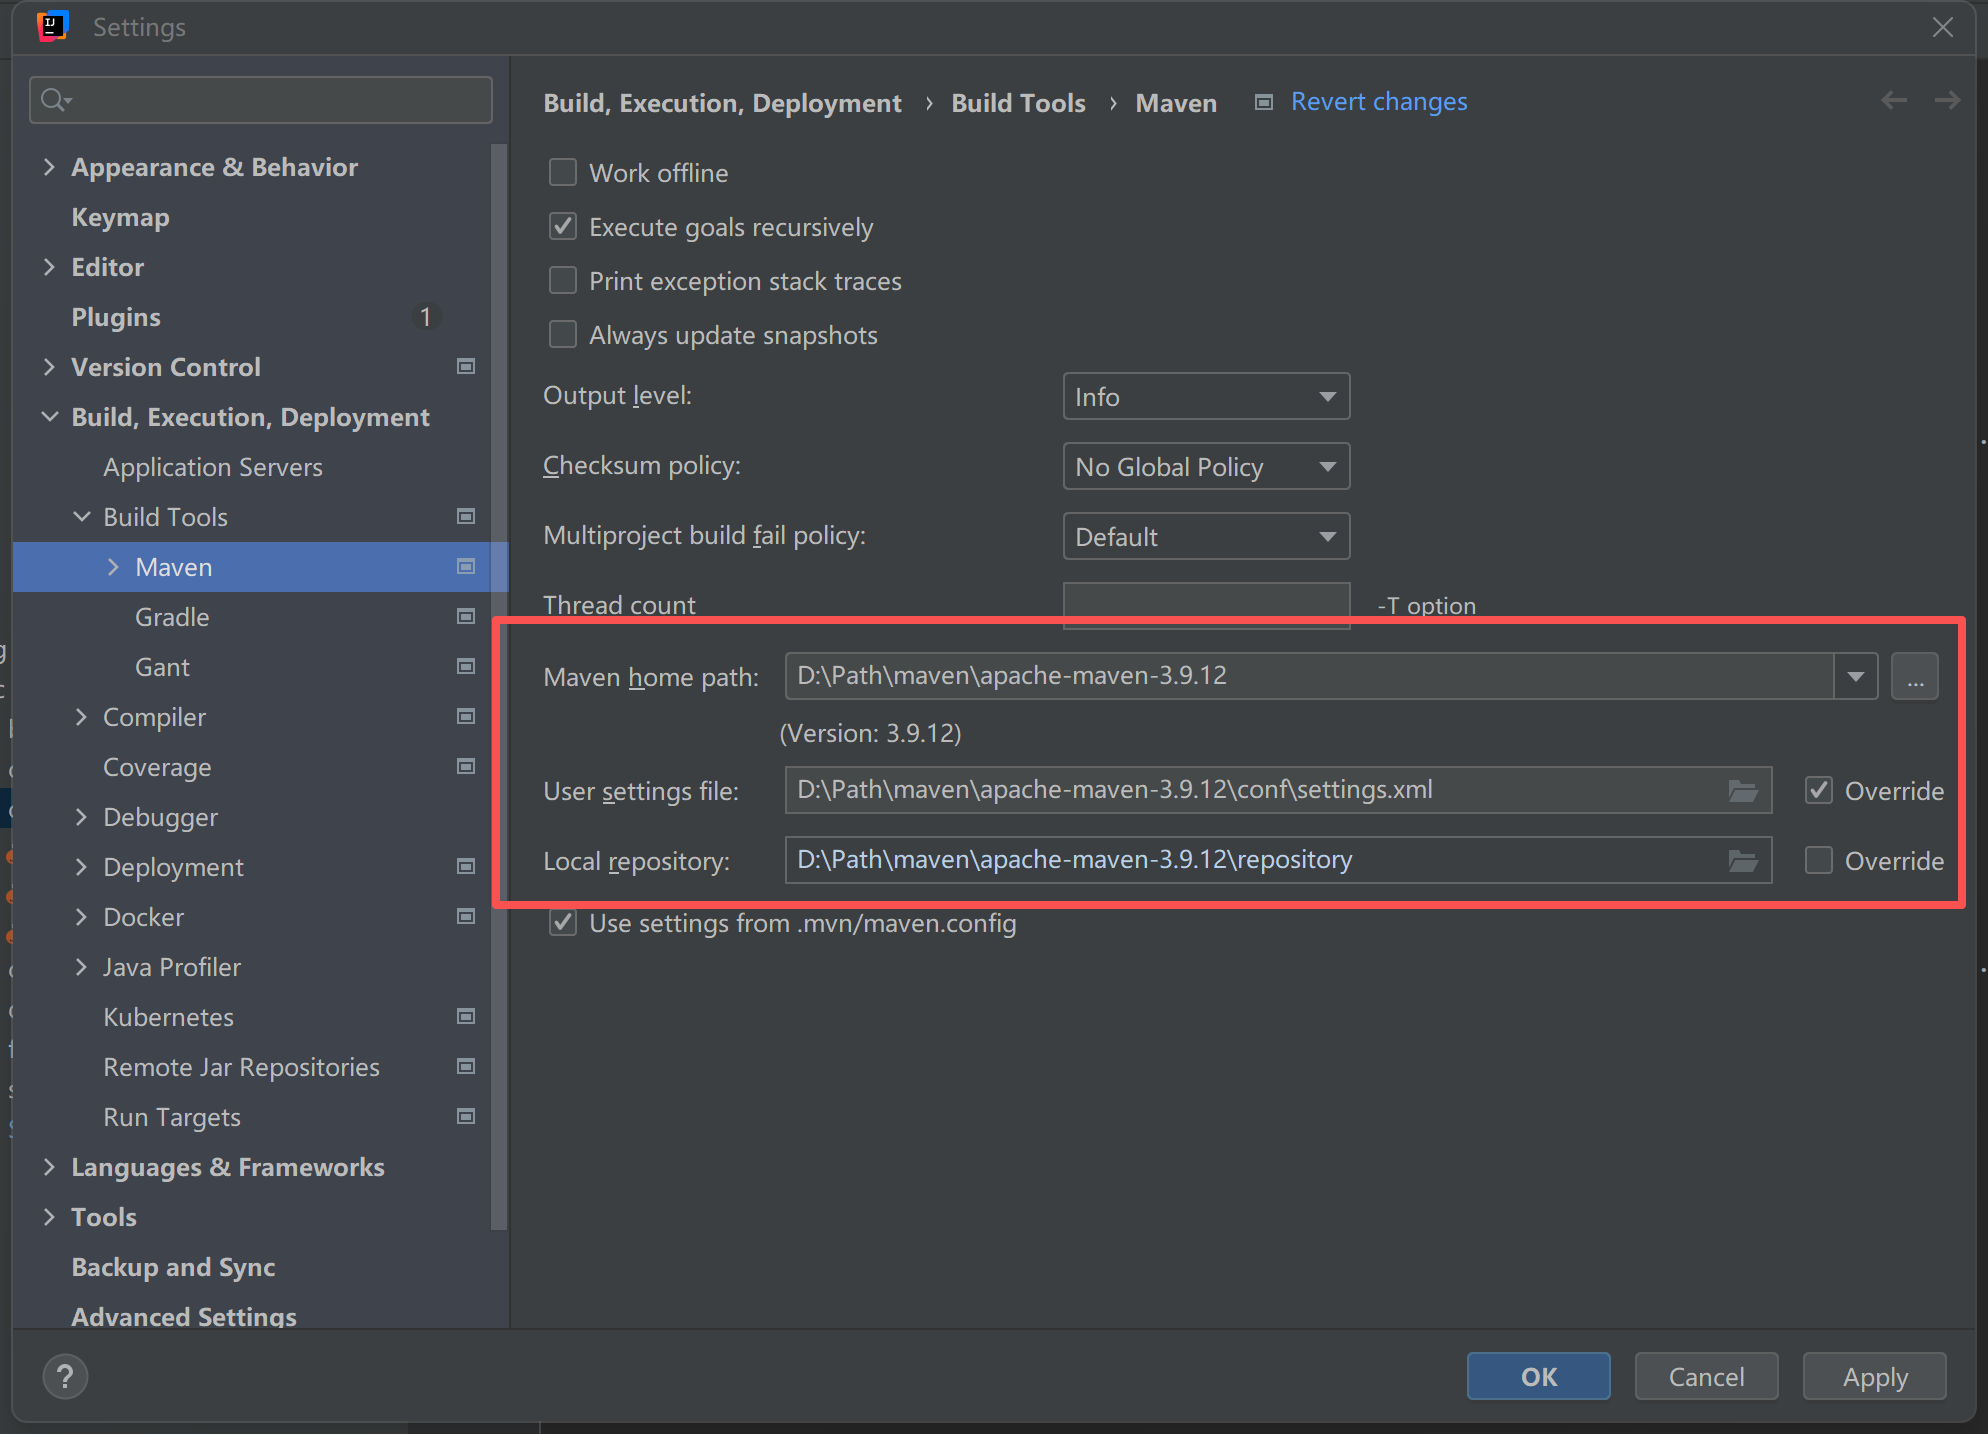Enable the Work offline checkbox
The width and height of the screenshot is (1988, 1434).
tap(563, 173)
